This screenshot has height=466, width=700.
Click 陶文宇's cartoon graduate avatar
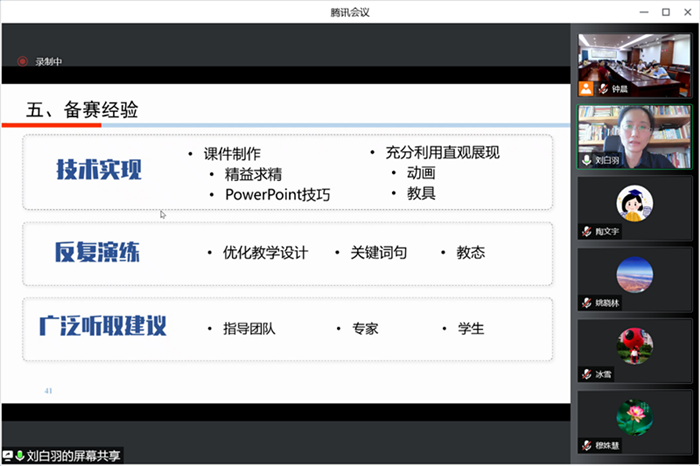(x=634, y=203)
